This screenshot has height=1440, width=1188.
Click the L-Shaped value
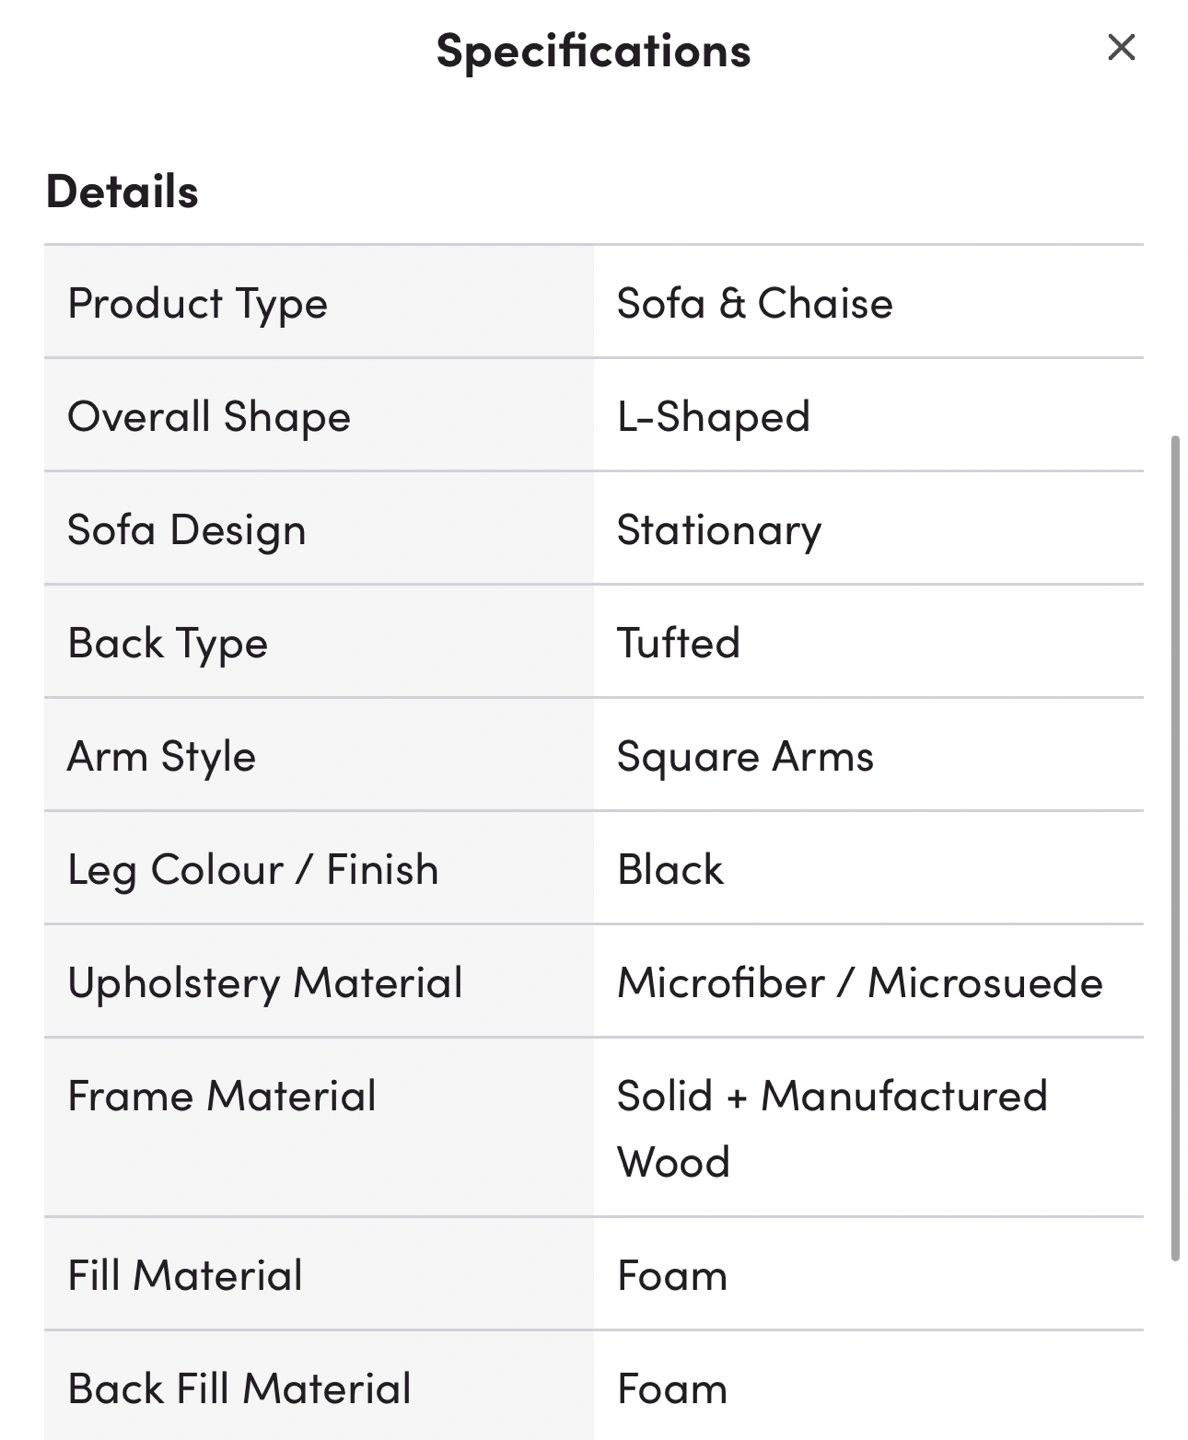713,416
